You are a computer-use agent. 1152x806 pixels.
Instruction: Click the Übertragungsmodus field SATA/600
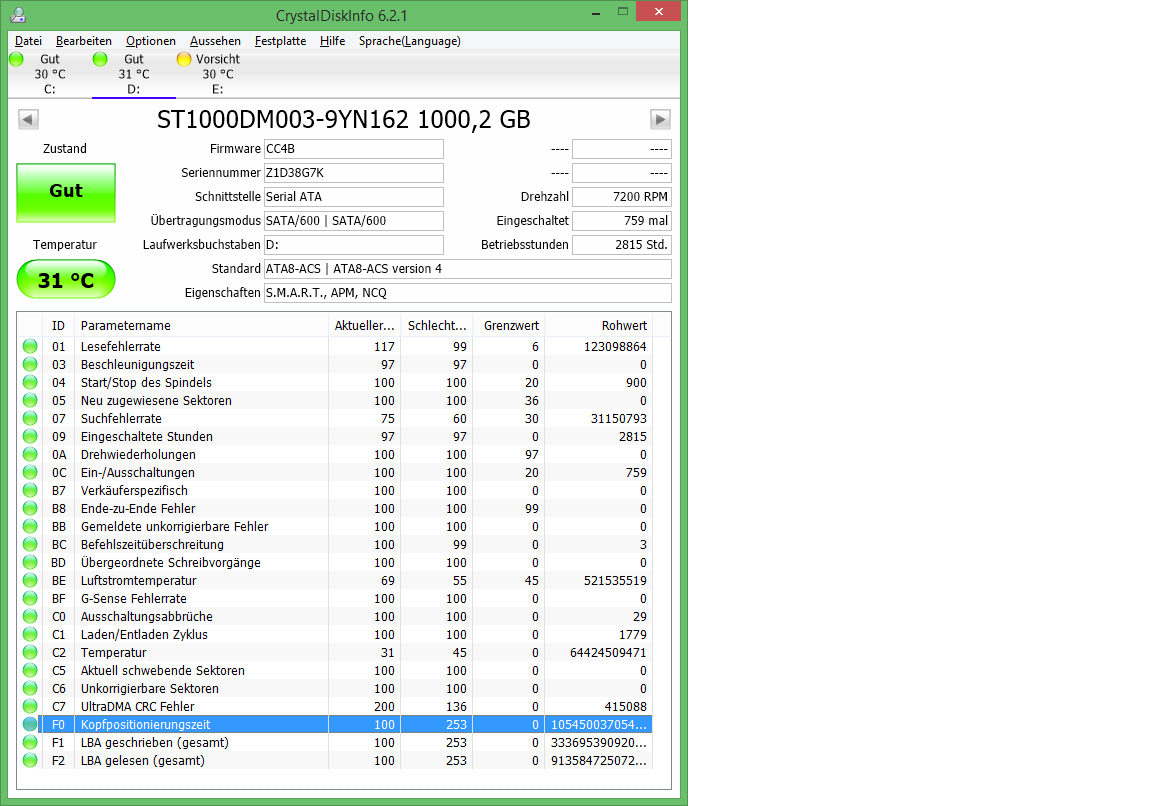tap(353, 221)
